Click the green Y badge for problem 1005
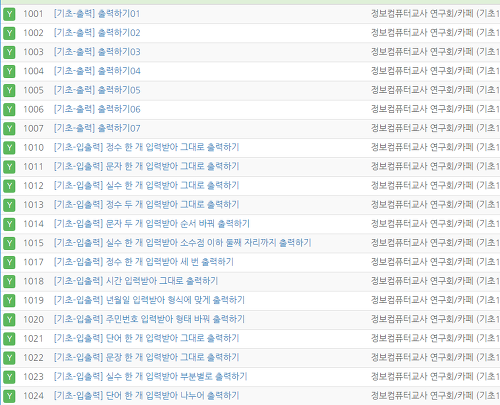The image size is (500, 405). [9, 90]
